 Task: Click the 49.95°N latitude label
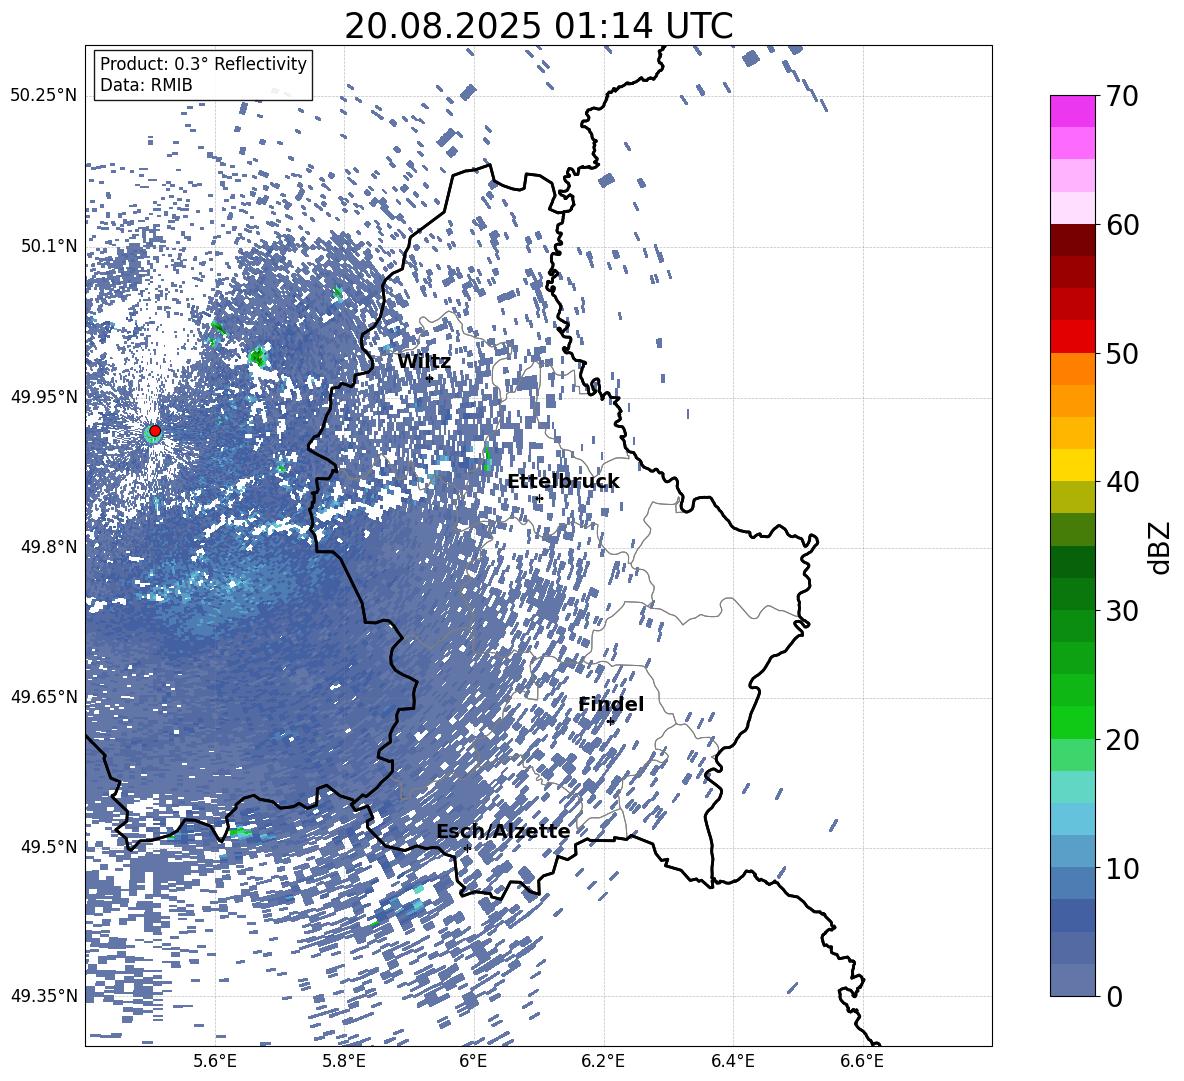tap(44, 396)
